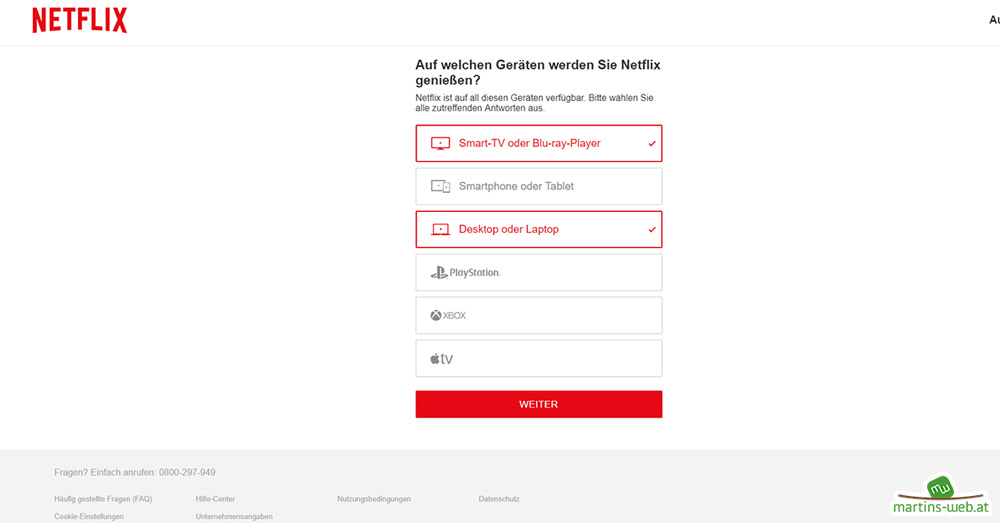Viewport: 1000px width, 523px height.
Task: Open the Cookie-Einstellungen link
Action: (89, 516)
